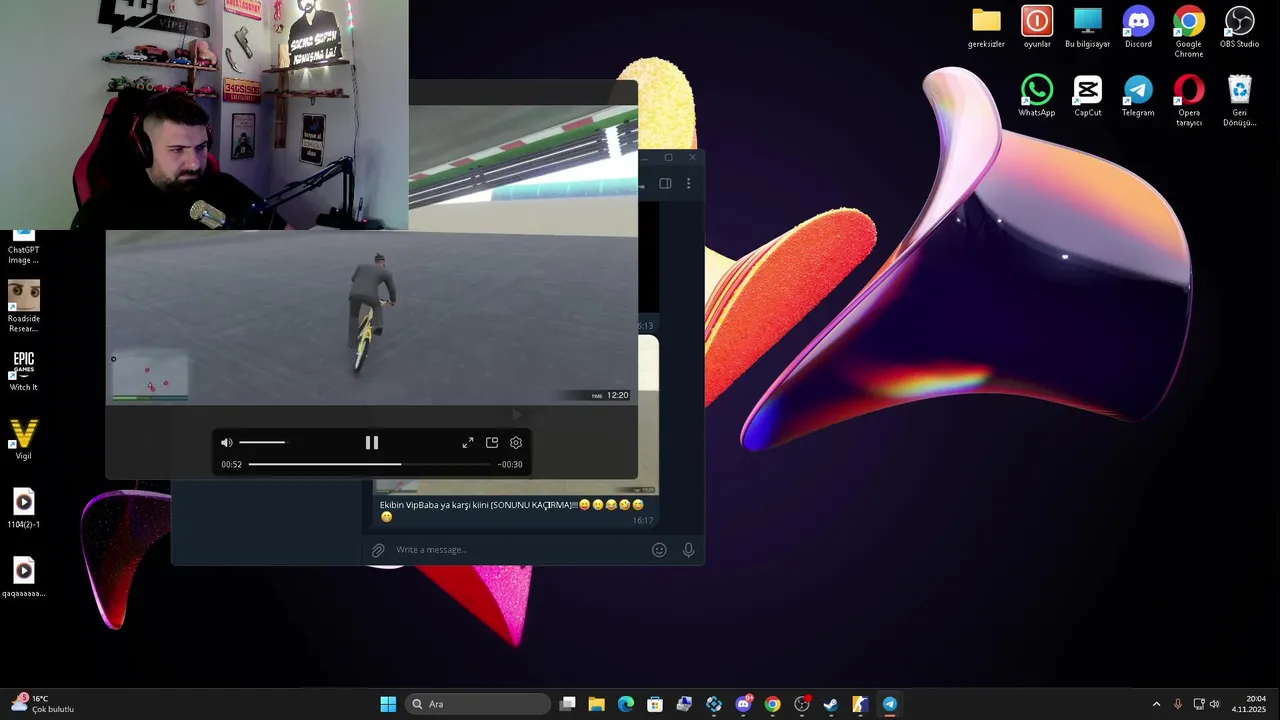Switch to Chrome on the taskbar

click(772, 704)
